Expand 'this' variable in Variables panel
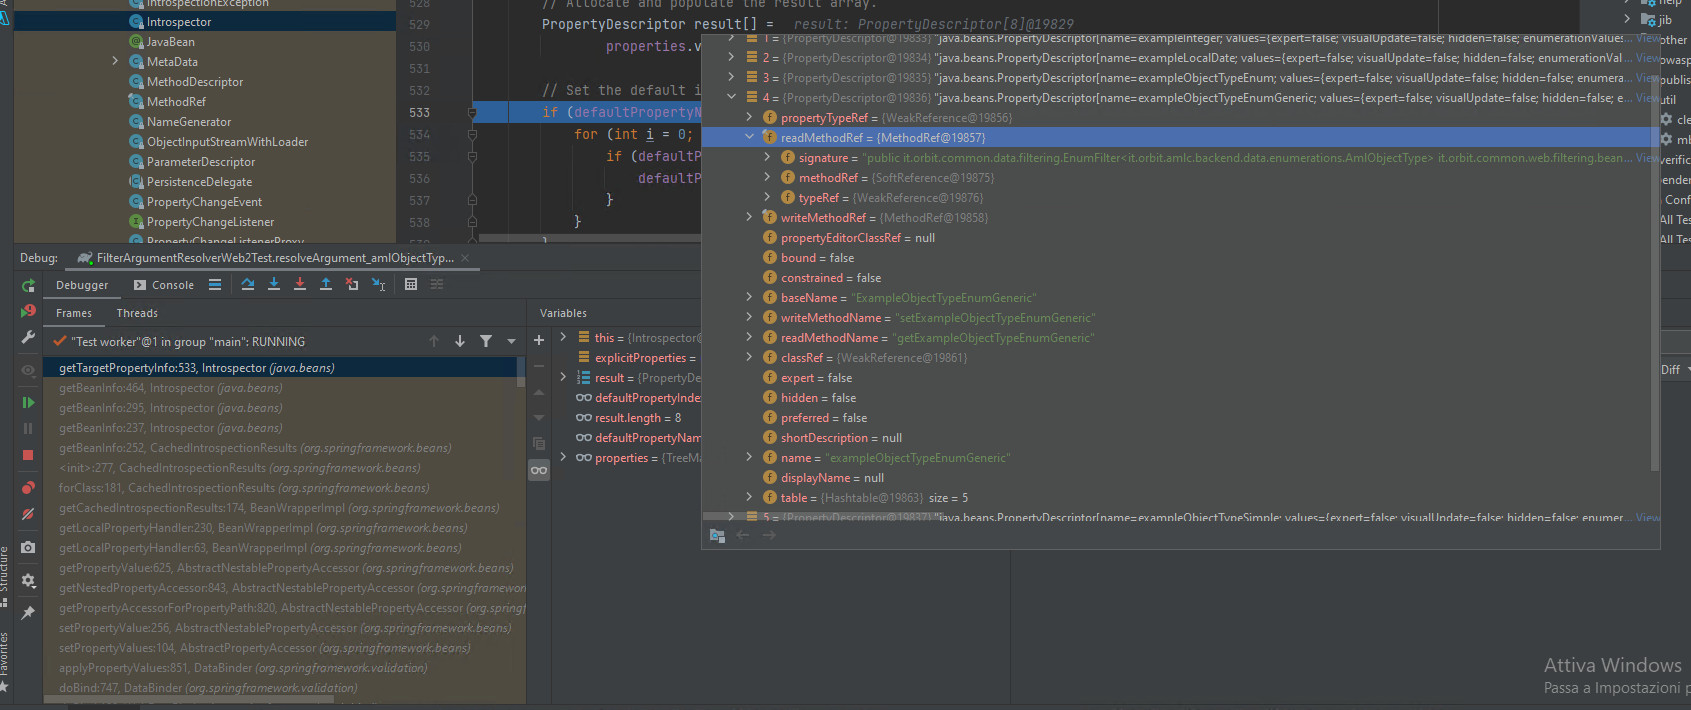The height and width of the screenshot is (710, 1691). pyautogui.click(x=563, y=337)
